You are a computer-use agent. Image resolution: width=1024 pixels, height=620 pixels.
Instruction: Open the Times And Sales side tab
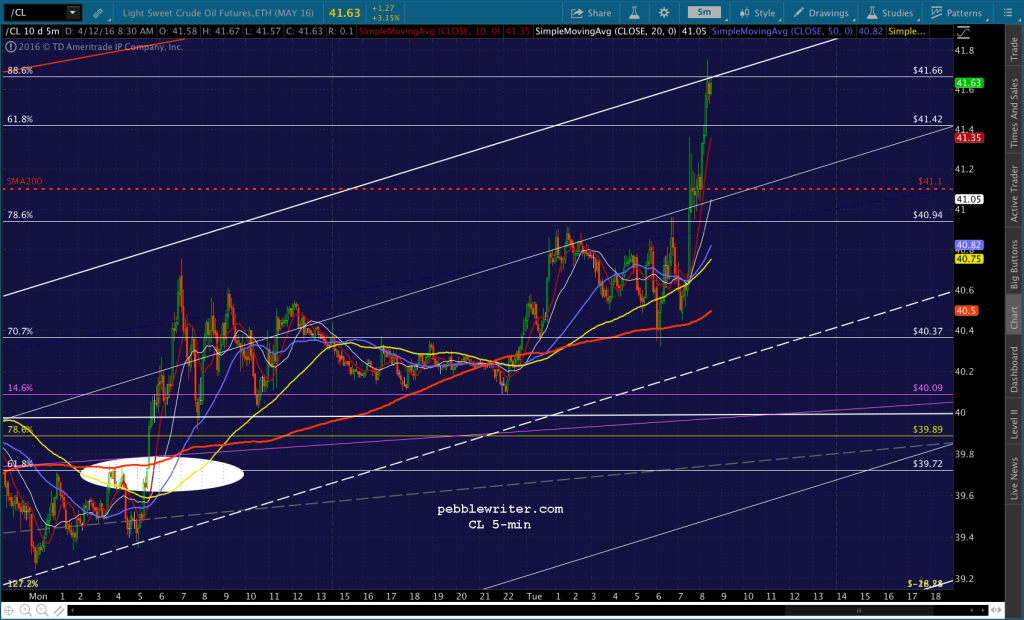click(x=1014, y=112)
